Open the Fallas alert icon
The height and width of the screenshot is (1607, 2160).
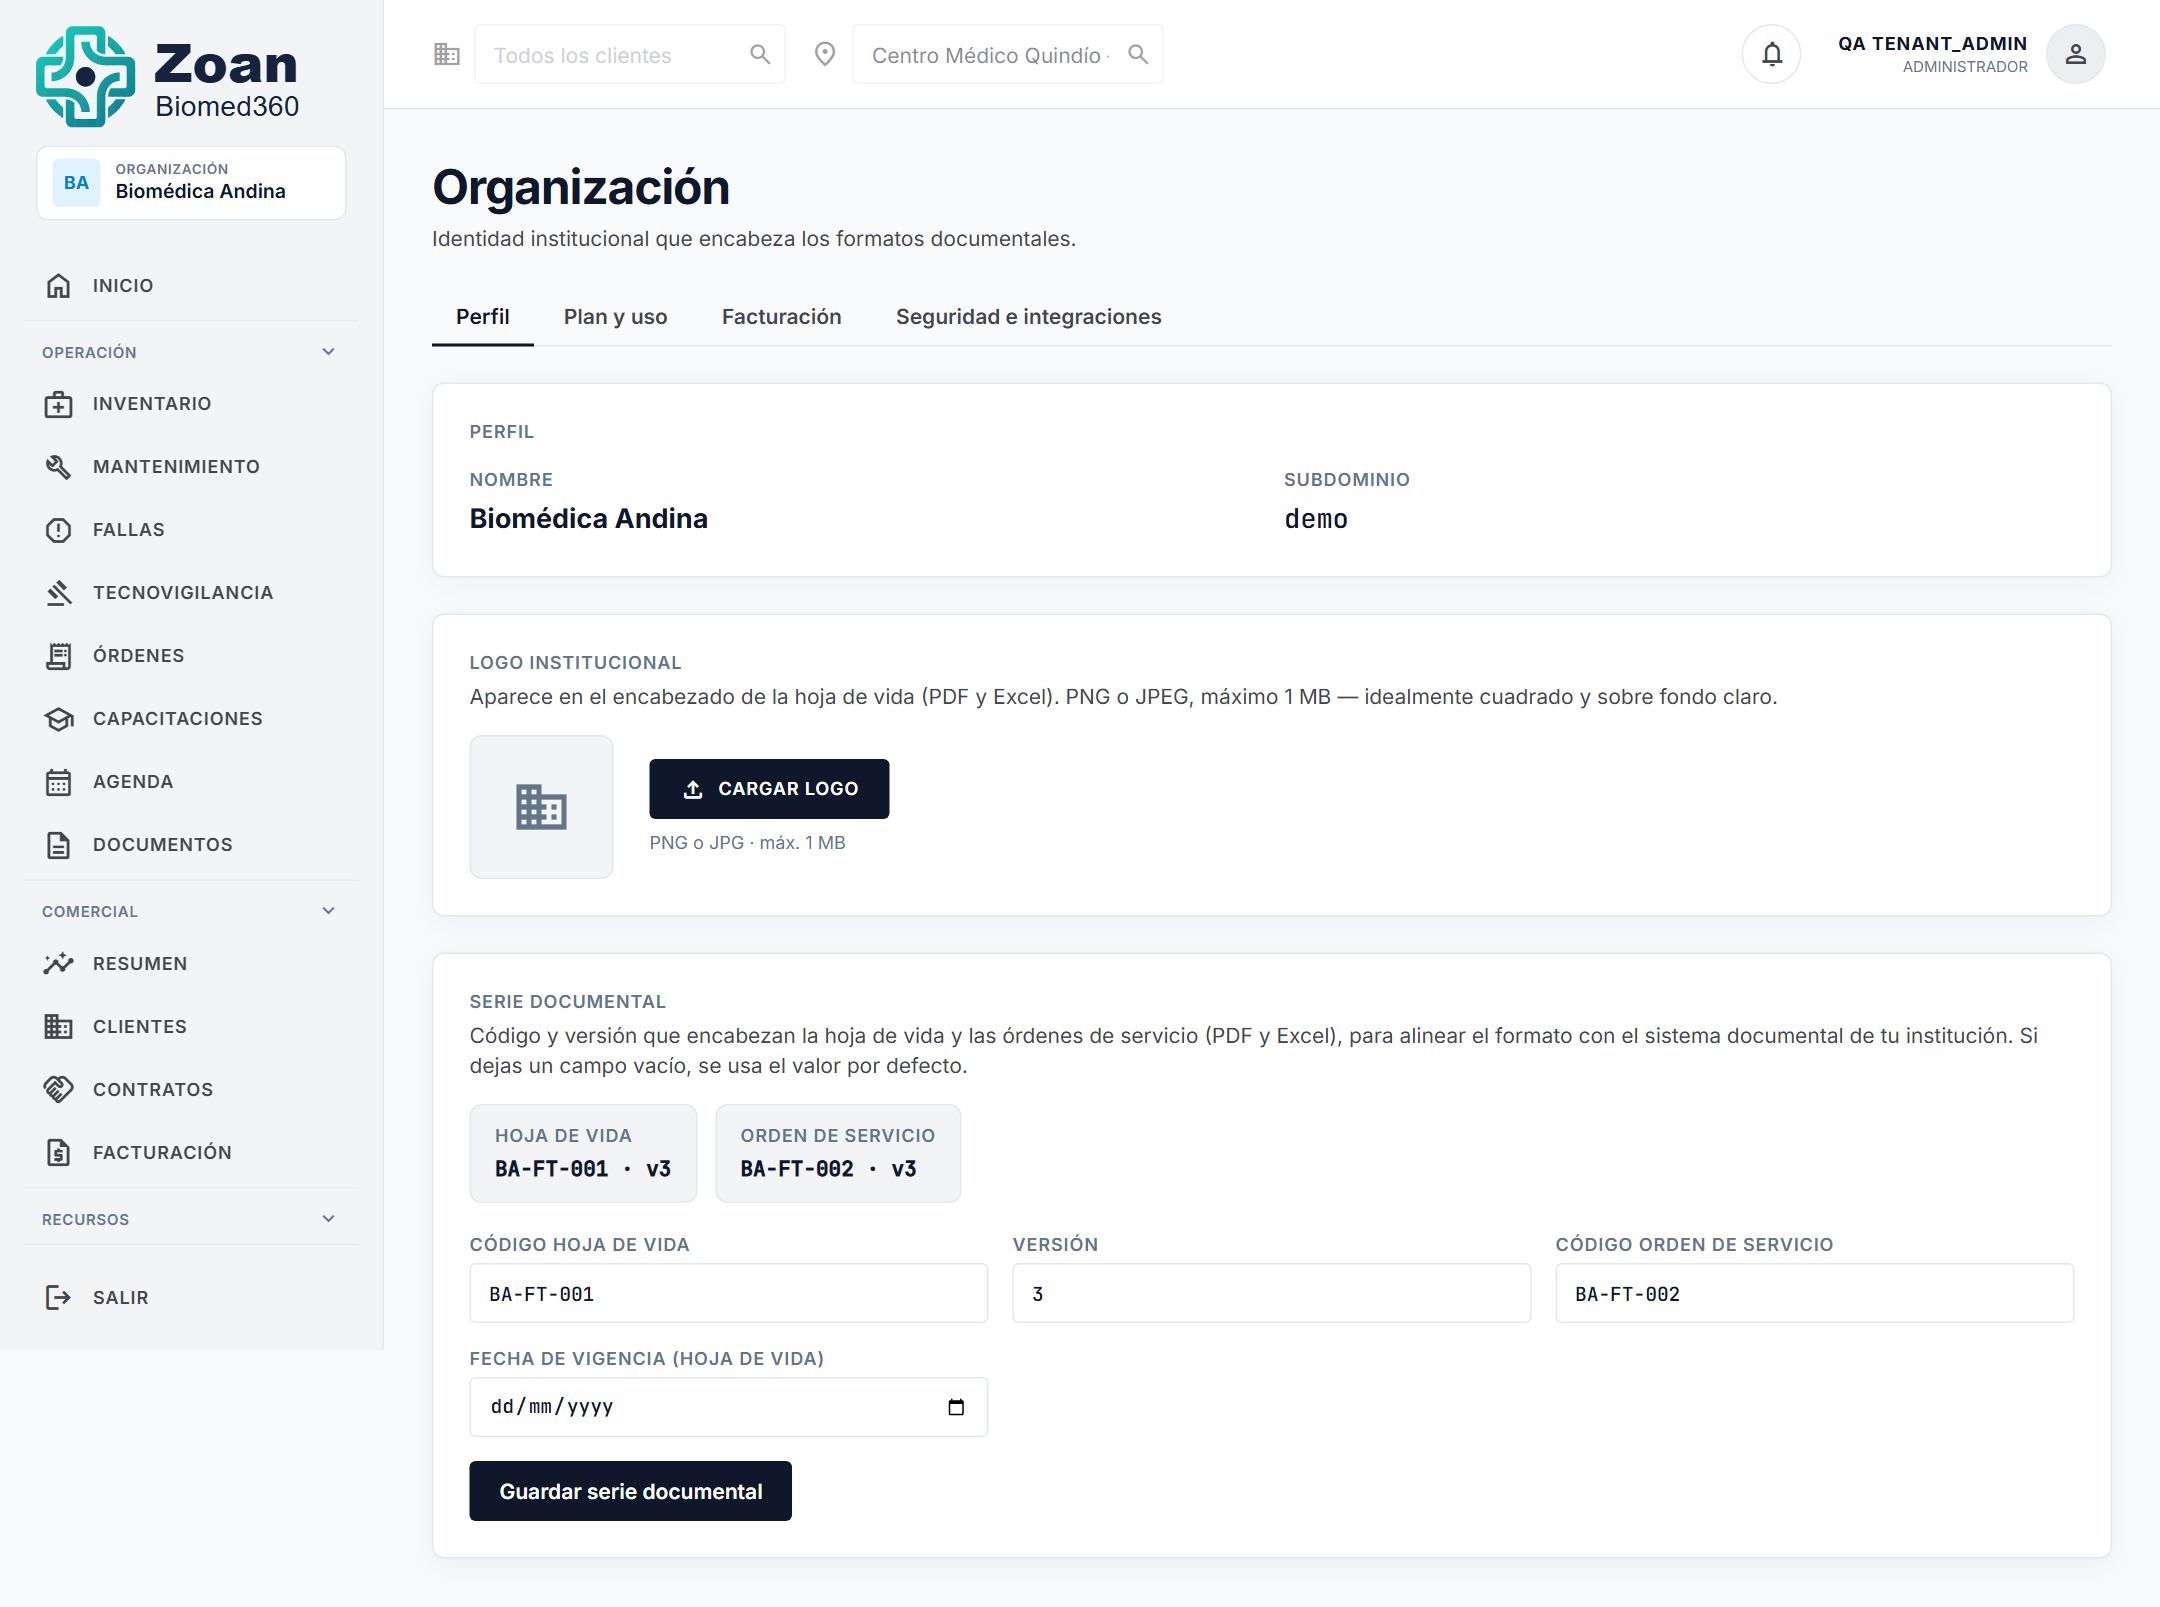59,530
